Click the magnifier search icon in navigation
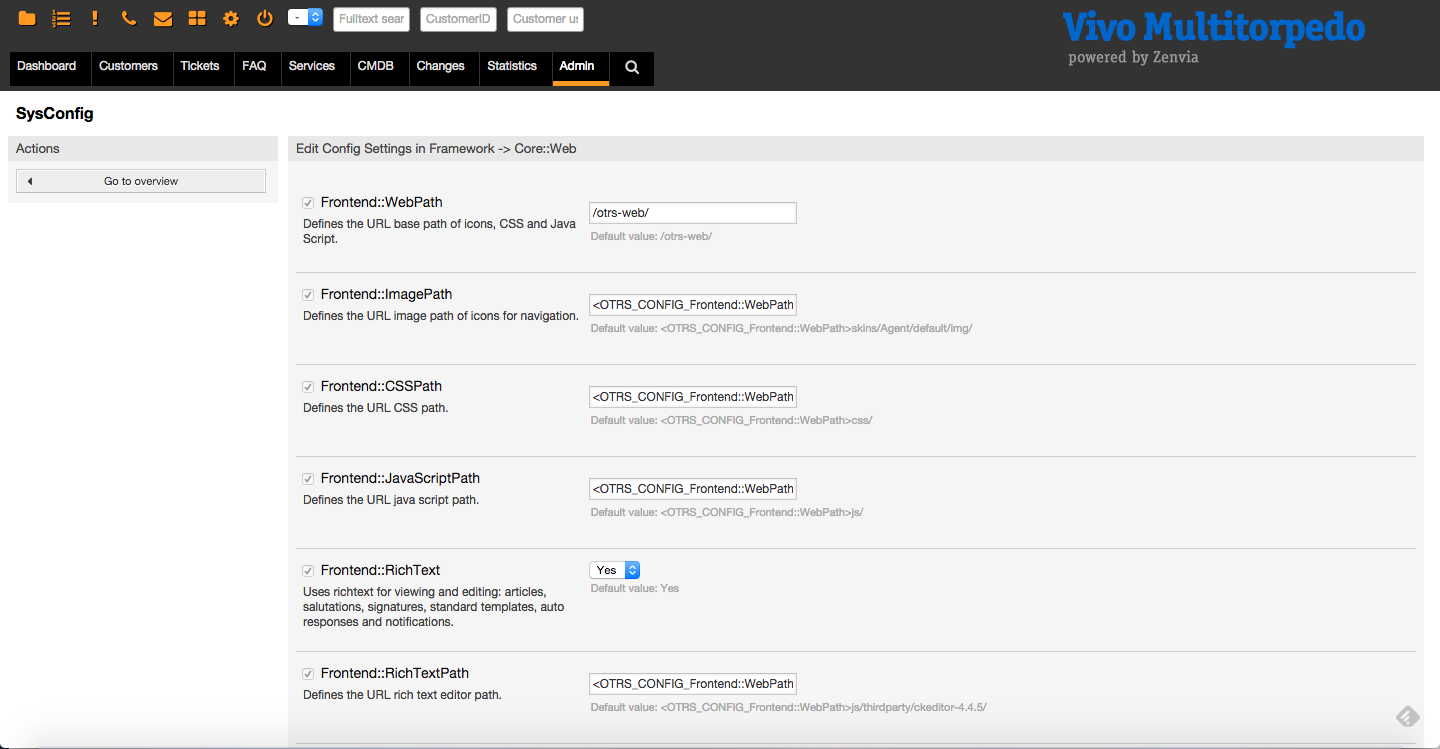 pyautogui.click(x=632, y=67)
